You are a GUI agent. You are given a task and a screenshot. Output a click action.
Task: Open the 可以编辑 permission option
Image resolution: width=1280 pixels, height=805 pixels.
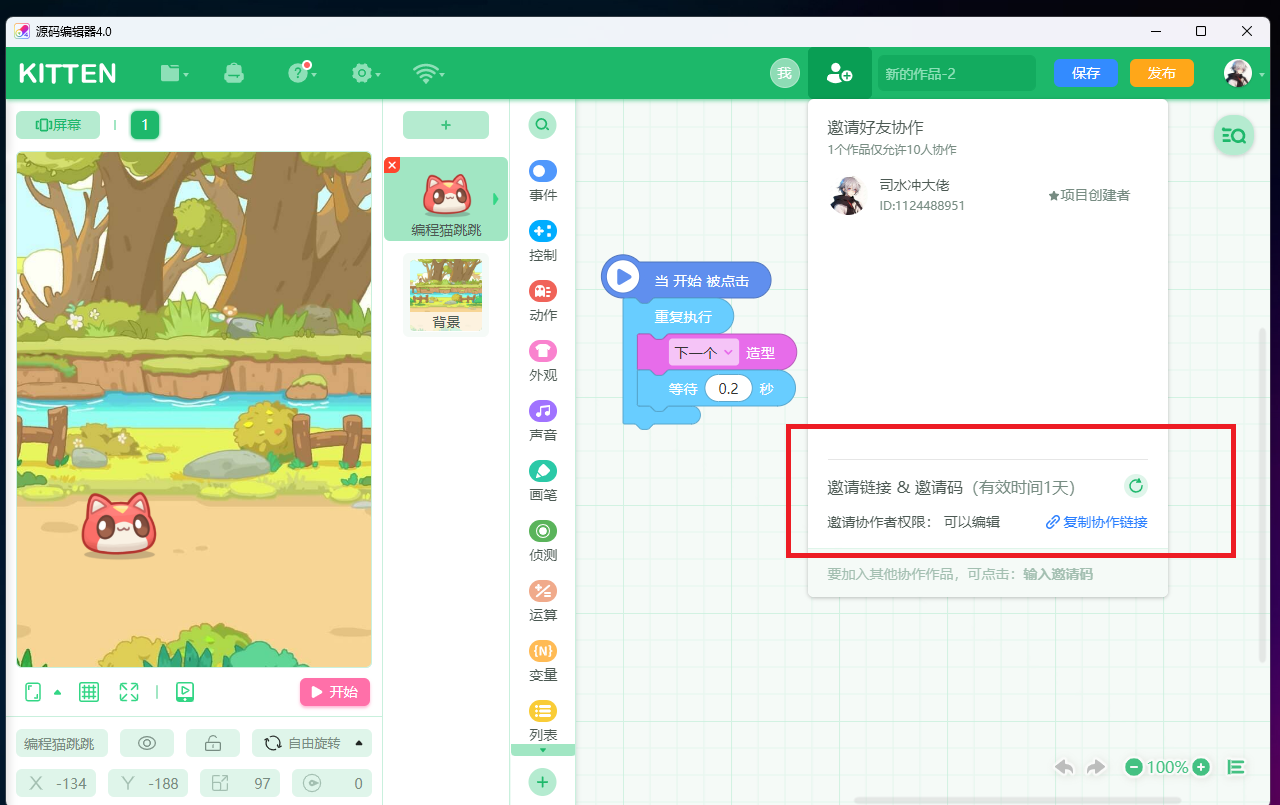972,522
